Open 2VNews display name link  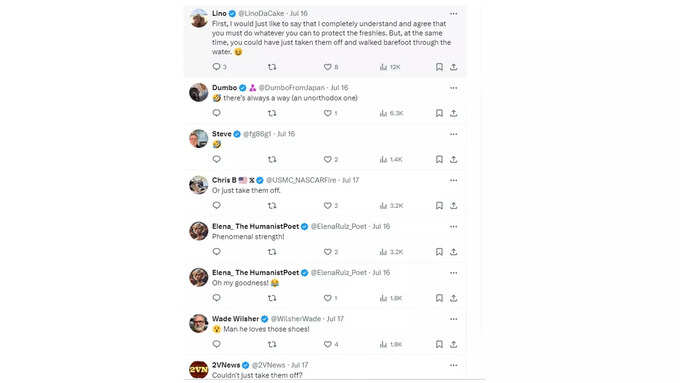[x=226, y=365]
